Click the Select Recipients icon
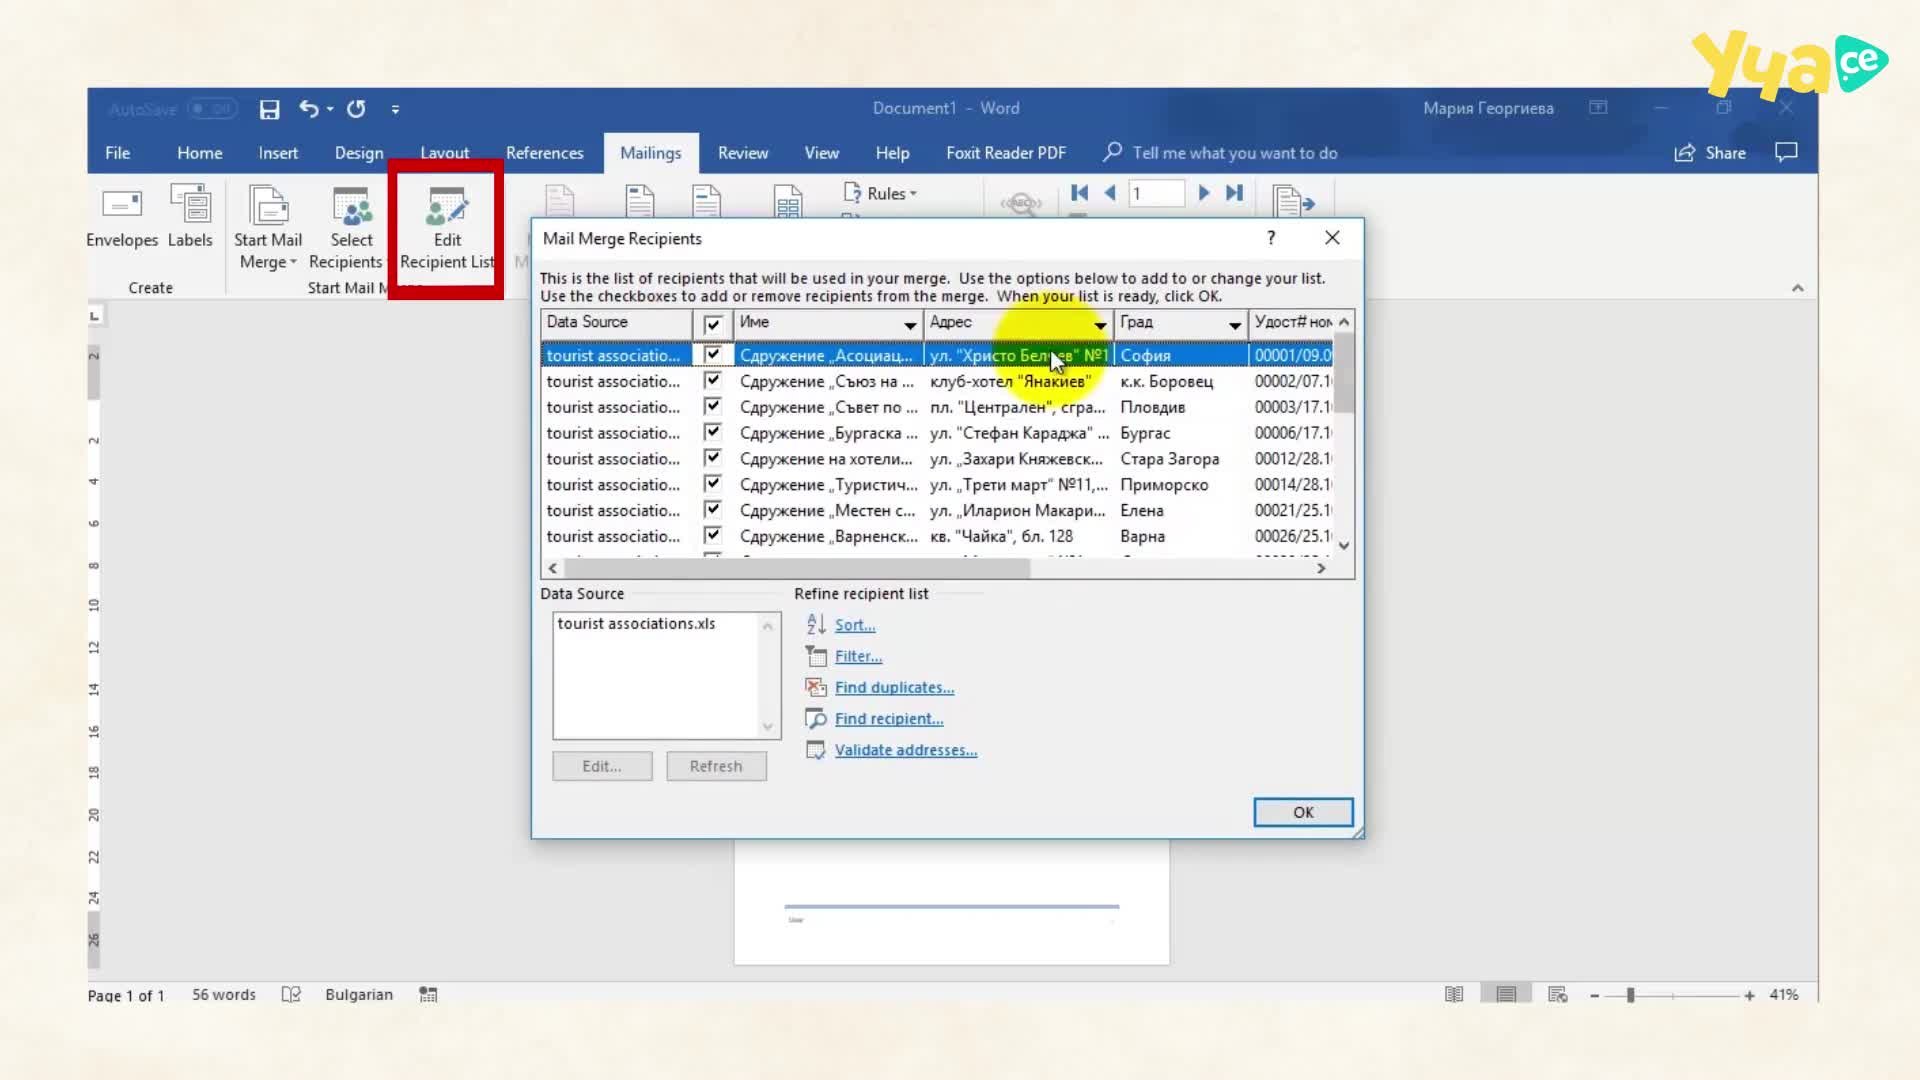The height and width of the screenshot is (1080, 1920). pos(351,206)
